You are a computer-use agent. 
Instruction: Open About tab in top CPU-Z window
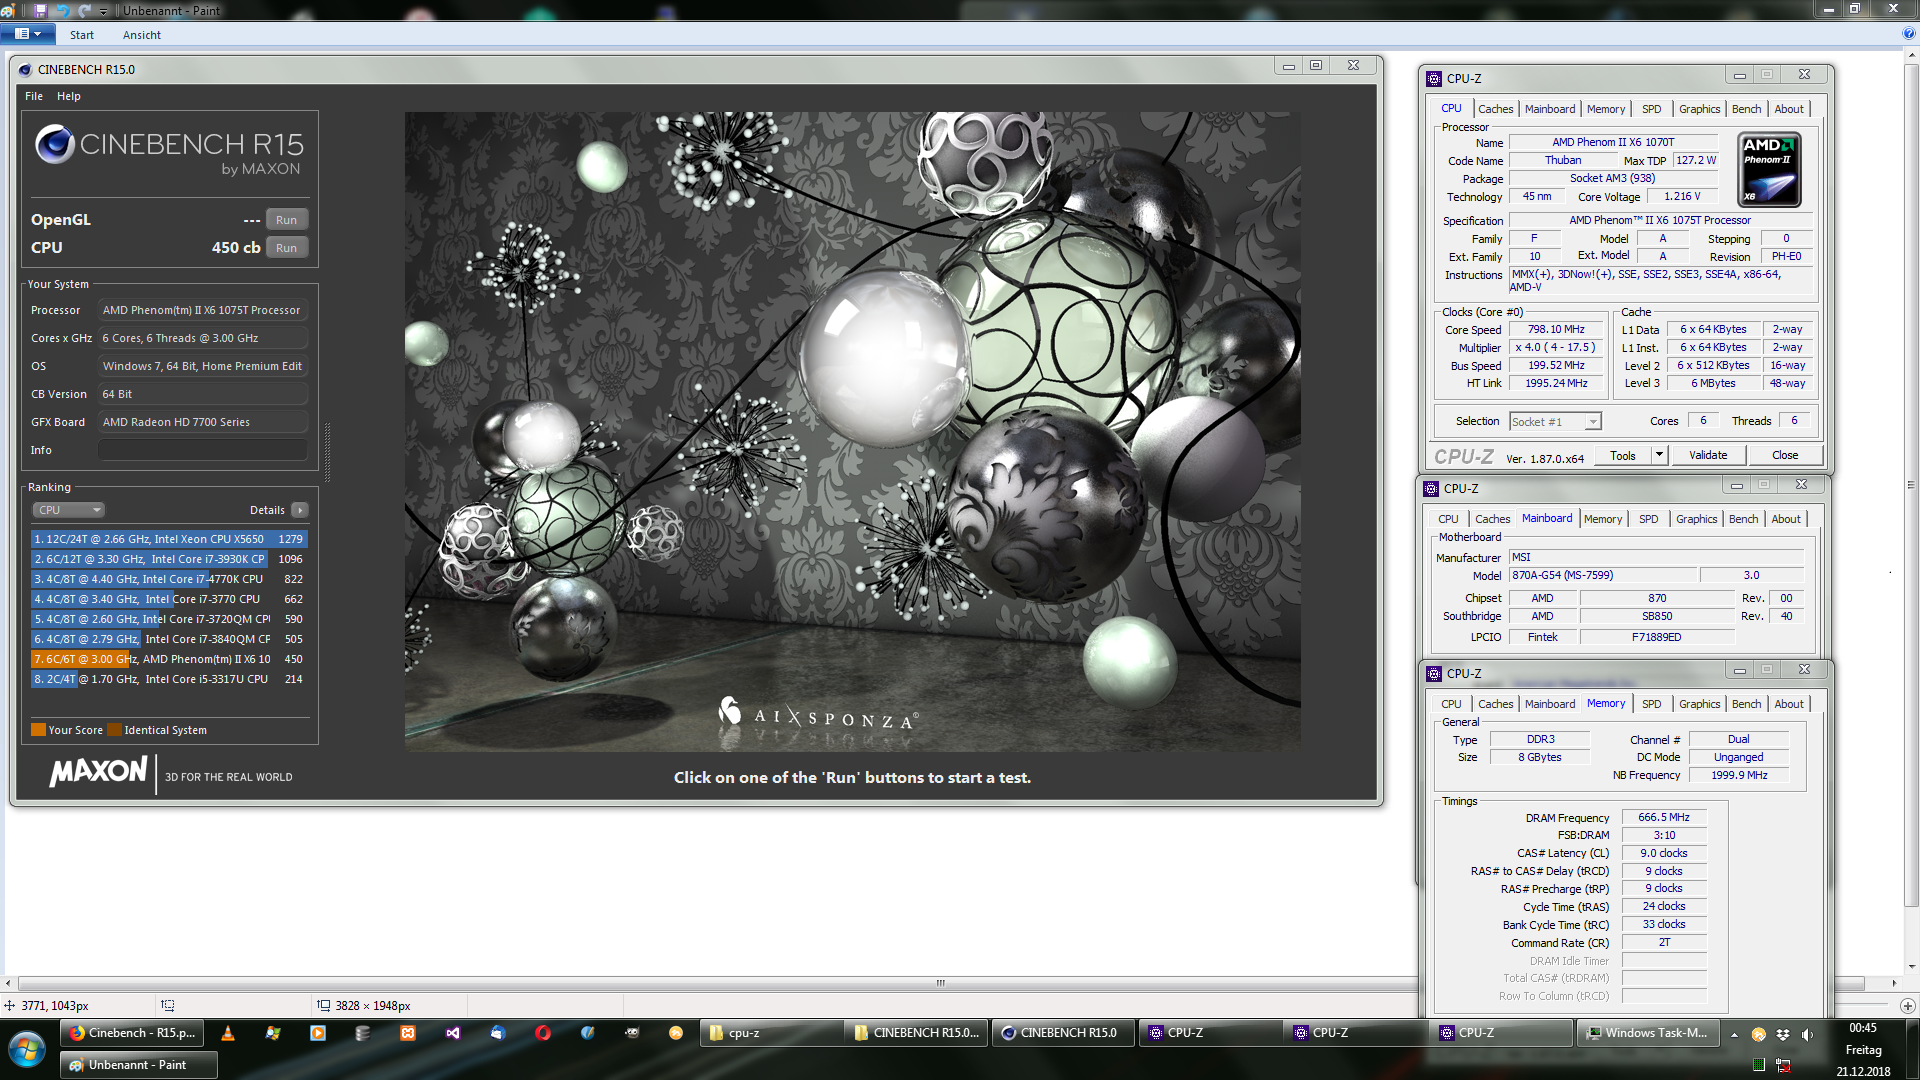click(x=1789, y=109)
